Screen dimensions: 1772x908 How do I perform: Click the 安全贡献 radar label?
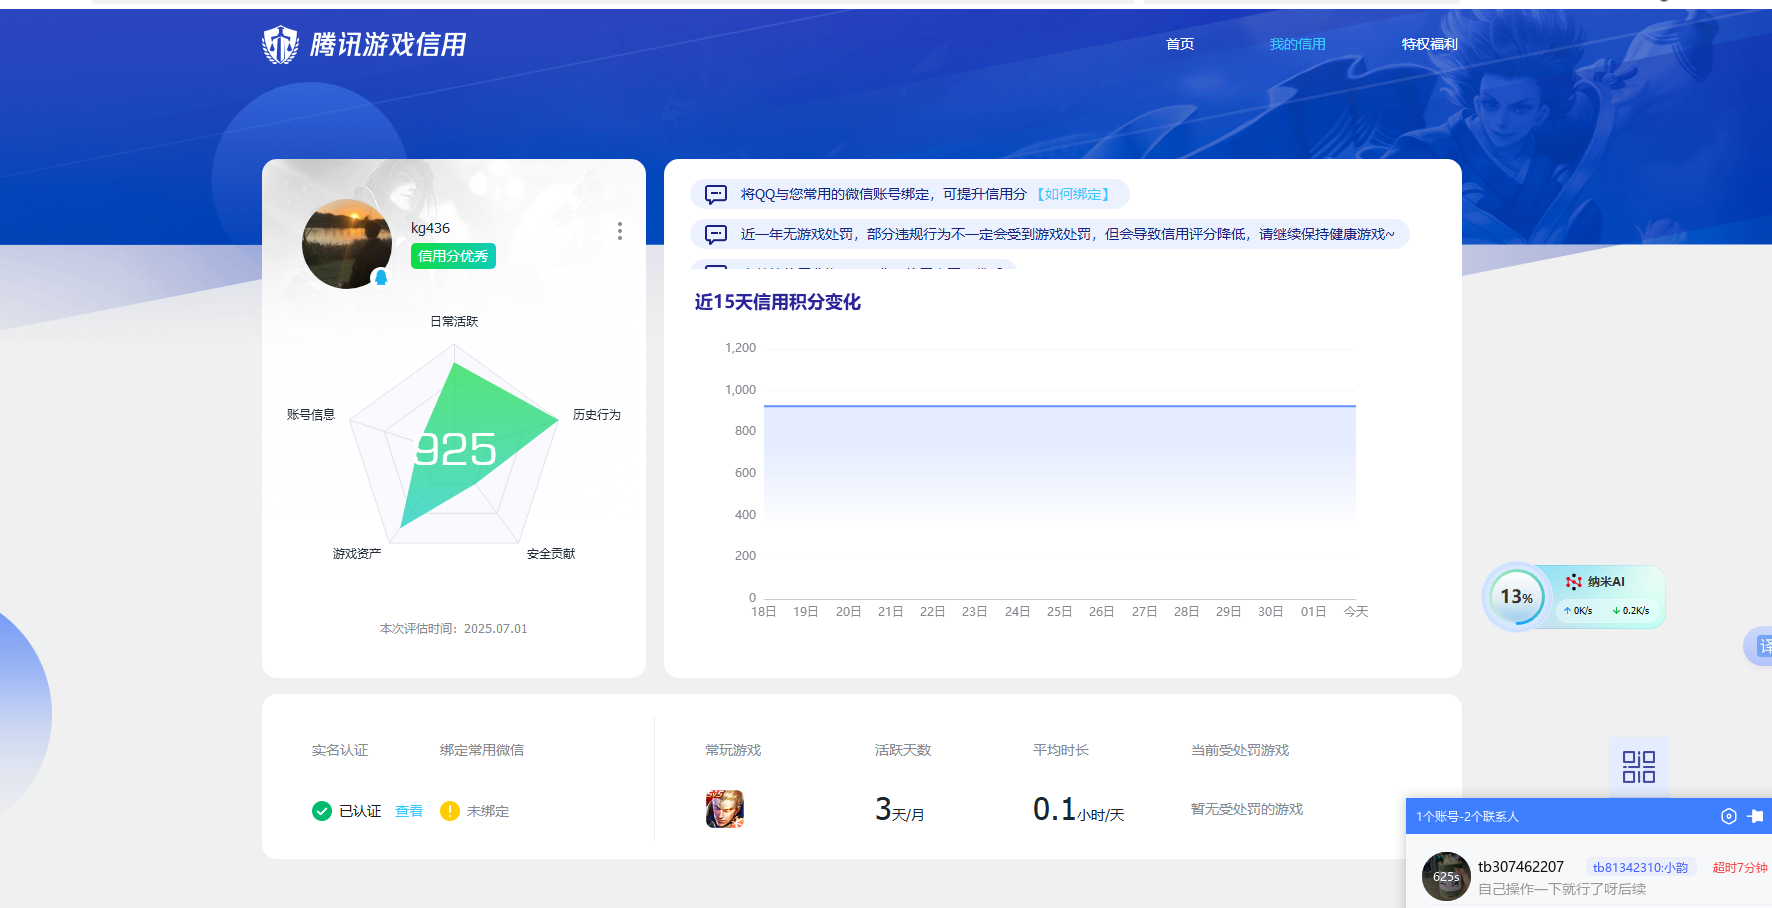click(551, 553)
